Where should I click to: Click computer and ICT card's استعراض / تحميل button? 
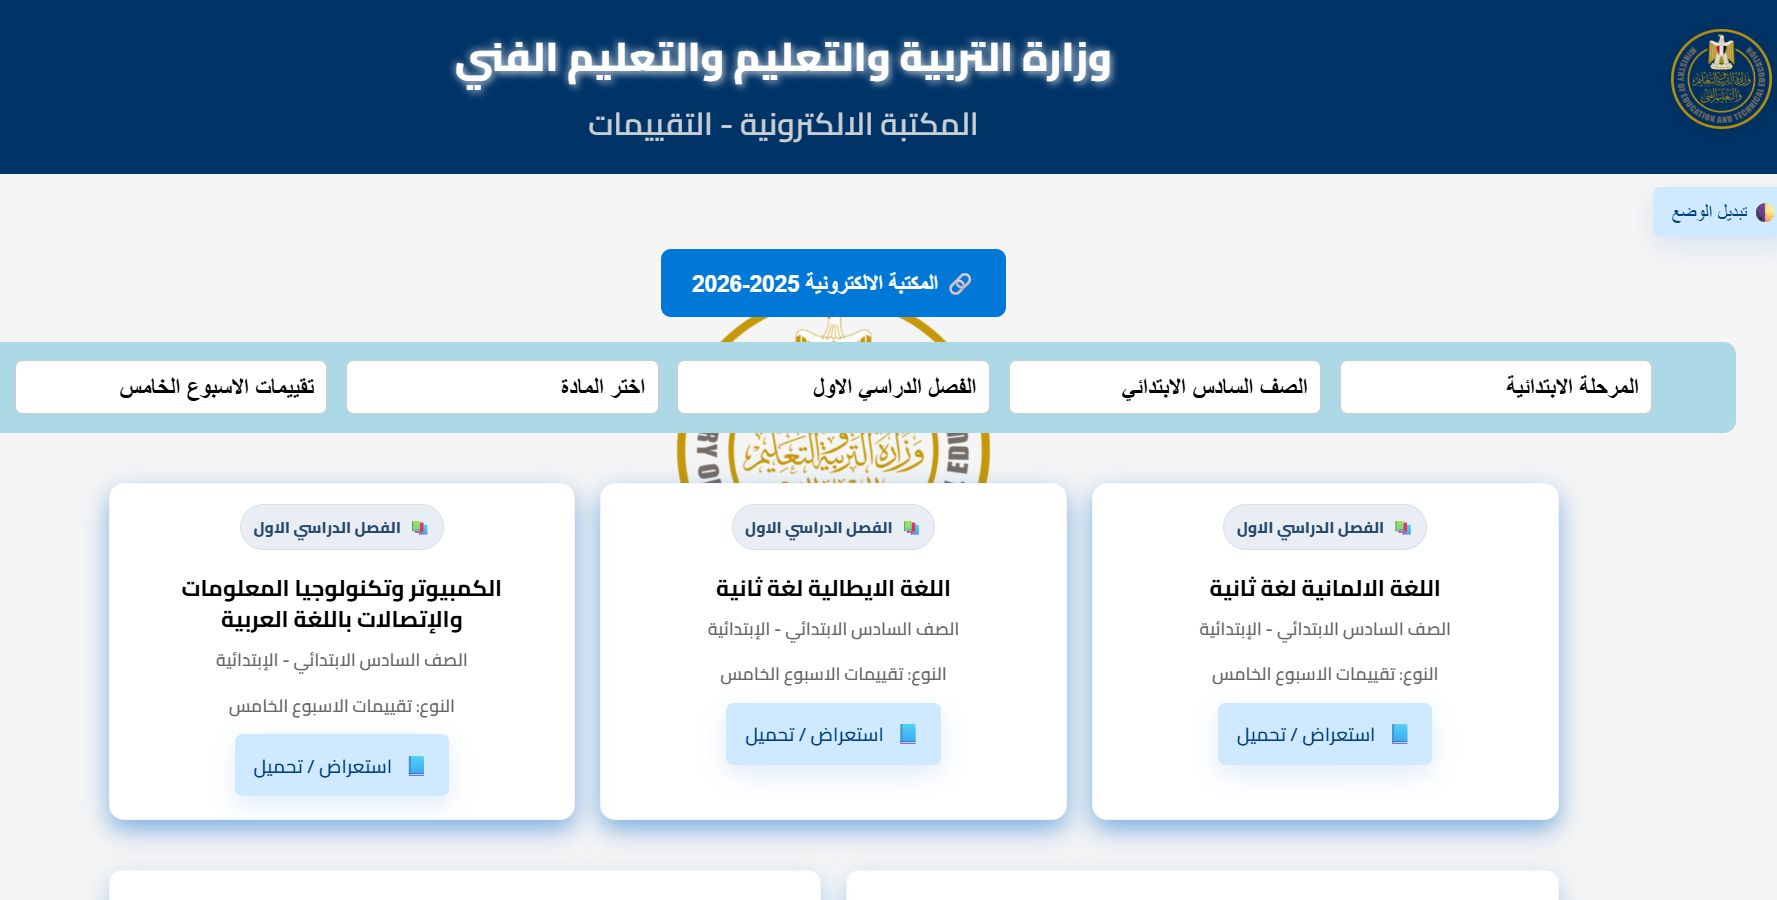click(x=341, y=766)
